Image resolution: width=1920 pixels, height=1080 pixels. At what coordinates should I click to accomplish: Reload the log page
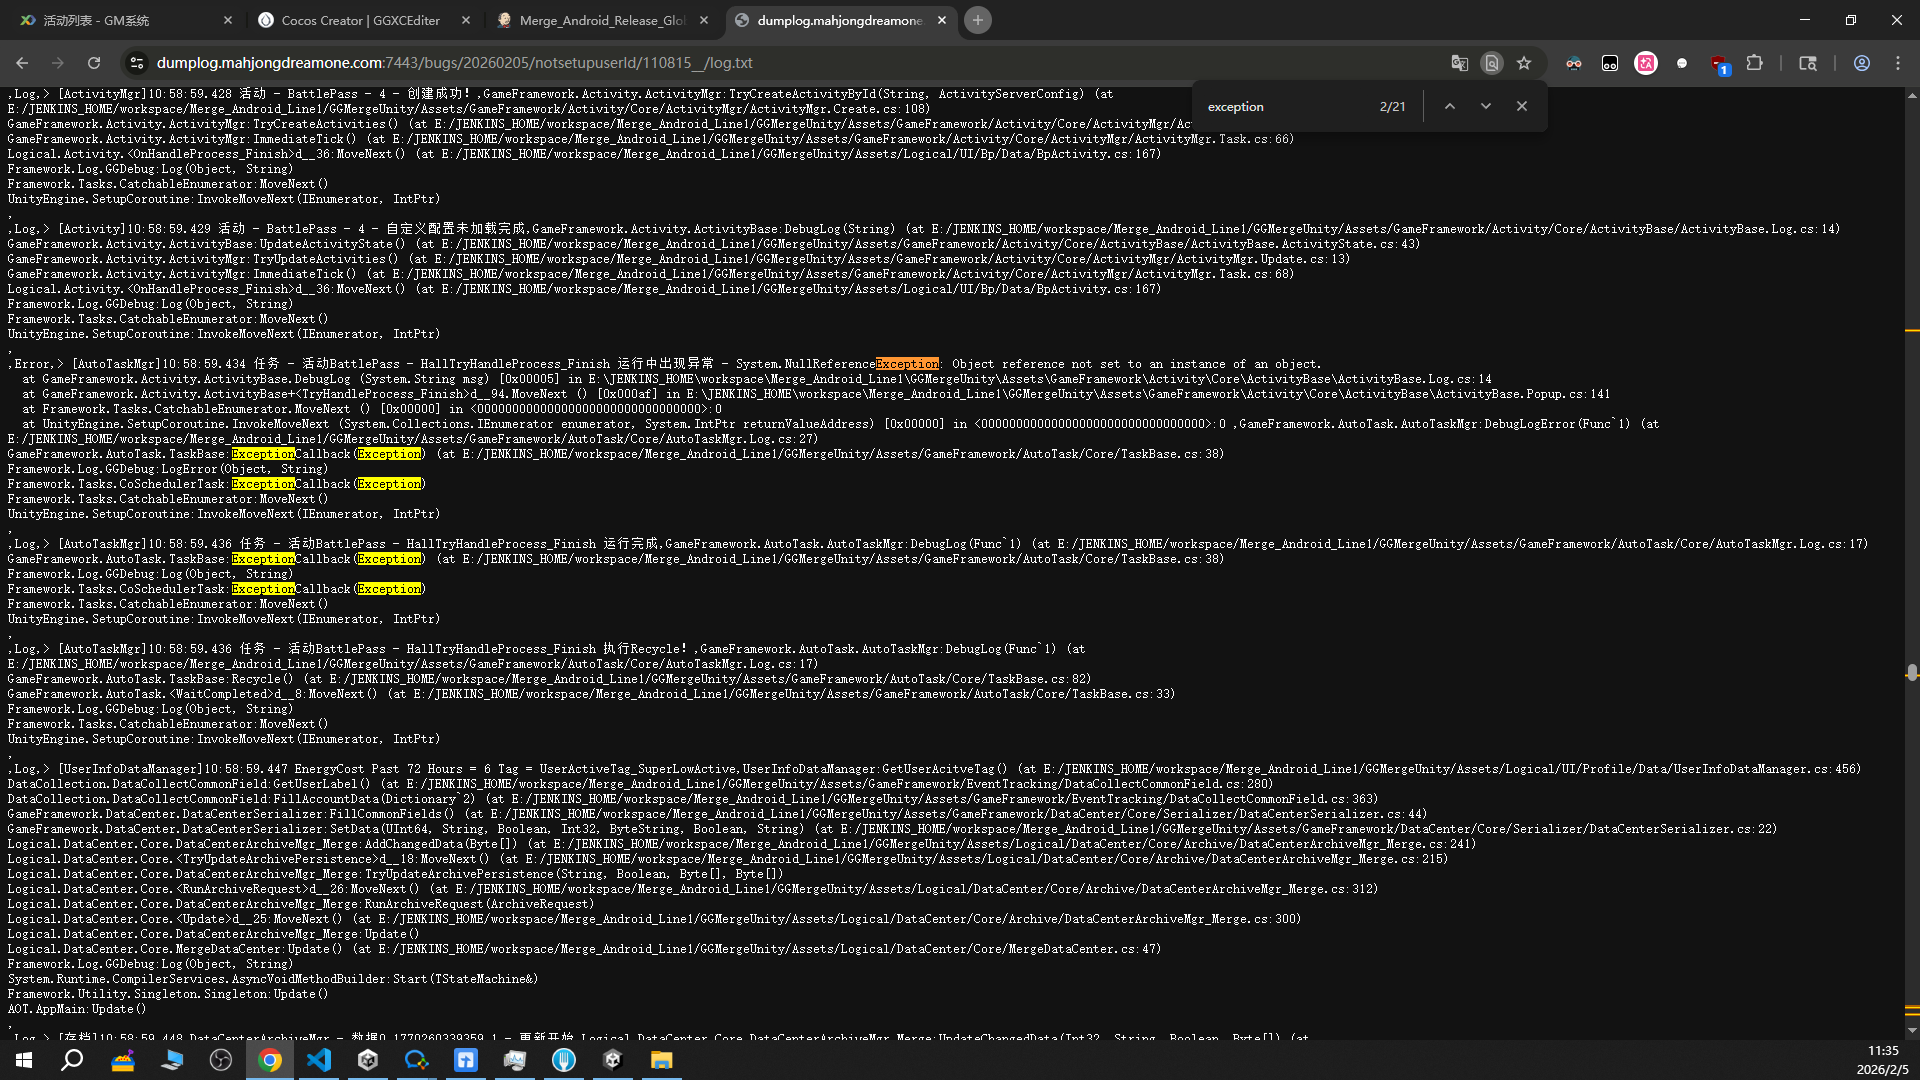pyautogui.click(x=94, y=63)
